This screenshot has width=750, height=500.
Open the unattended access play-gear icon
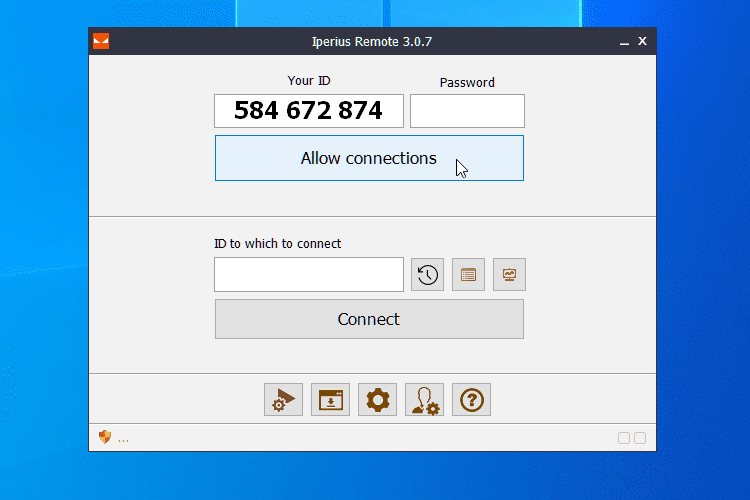[x=283, y=400]
